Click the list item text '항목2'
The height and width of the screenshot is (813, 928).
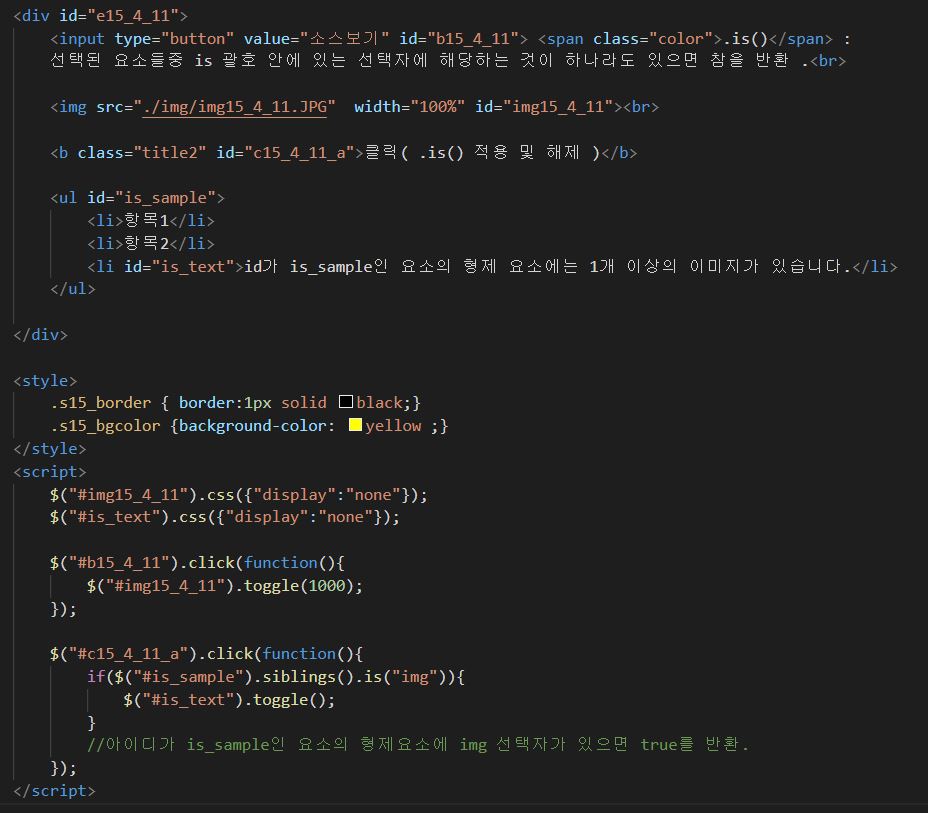146,243
